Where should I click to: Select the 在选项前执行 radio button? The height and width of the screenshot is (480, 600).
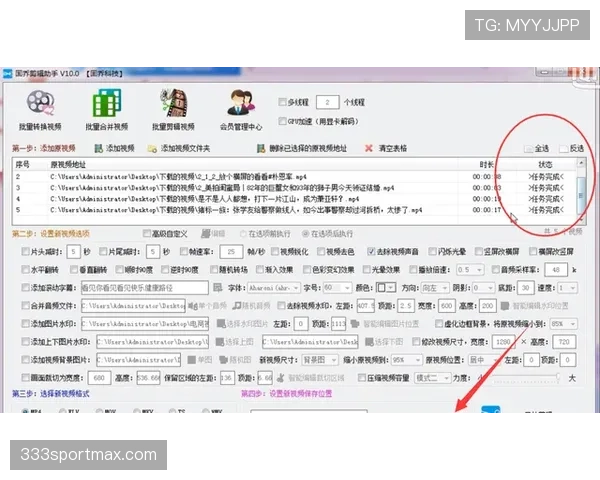(243, 233)
